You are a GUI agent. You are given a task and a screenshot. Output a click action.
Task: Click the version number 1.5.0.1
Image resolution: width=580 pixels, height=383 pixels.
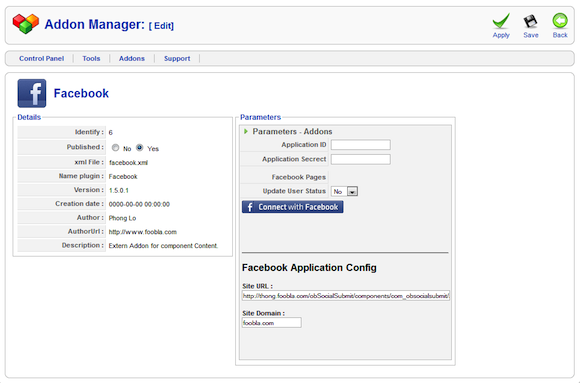118,191
